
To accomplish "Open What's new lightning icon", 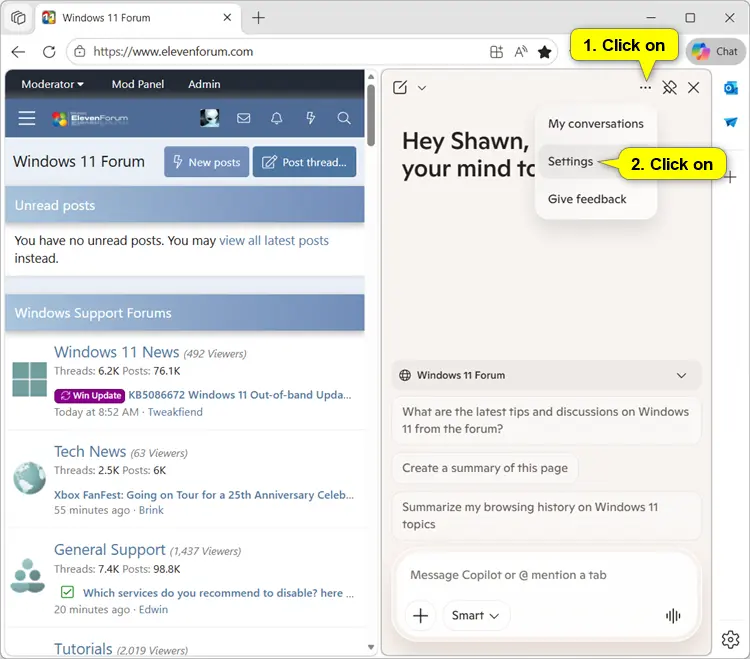I will click(310, 118).
